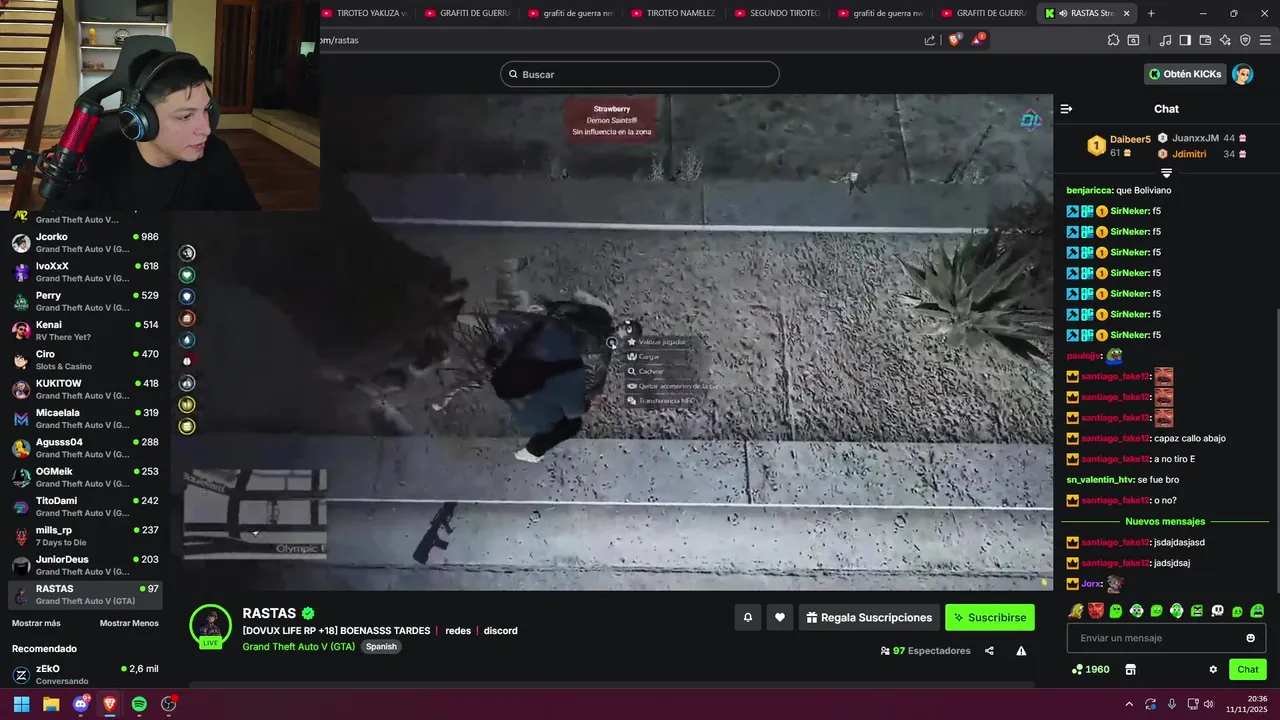Open a new browser tab
Screen dimensions: 1280x720
(1151, 13)
